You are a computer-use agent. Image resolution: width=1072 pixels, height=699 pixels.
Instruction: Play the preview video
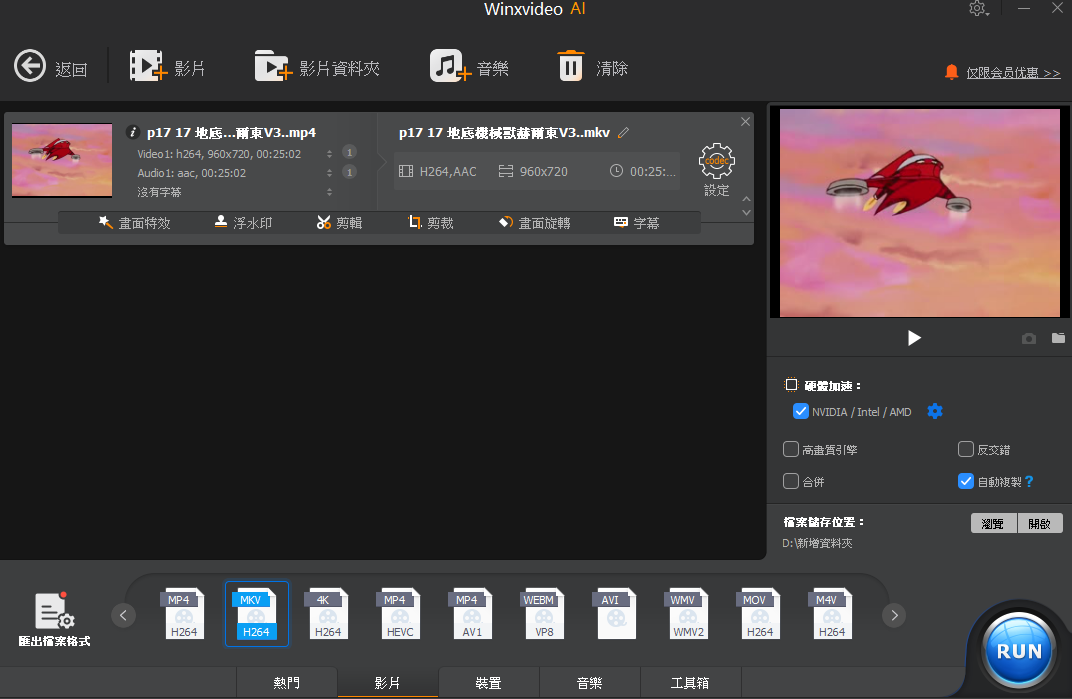(x=914, y=338)
